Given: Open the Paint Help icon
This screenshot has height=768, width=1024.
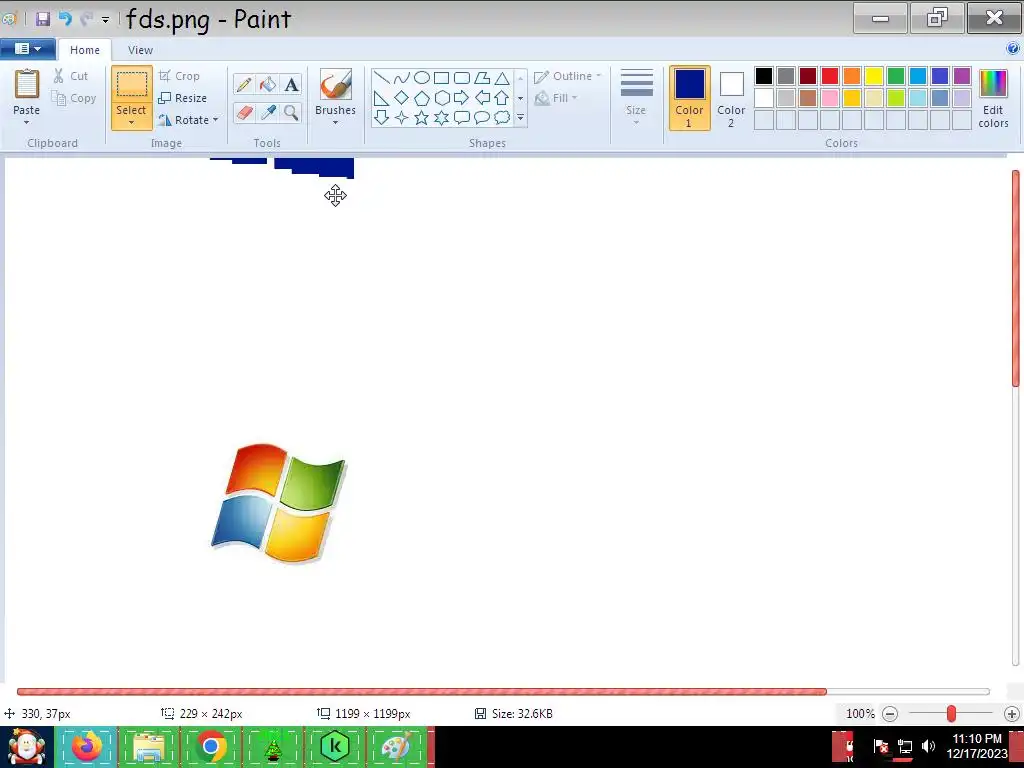Looking at the screenshot, I should click(x=1013, y=48).
